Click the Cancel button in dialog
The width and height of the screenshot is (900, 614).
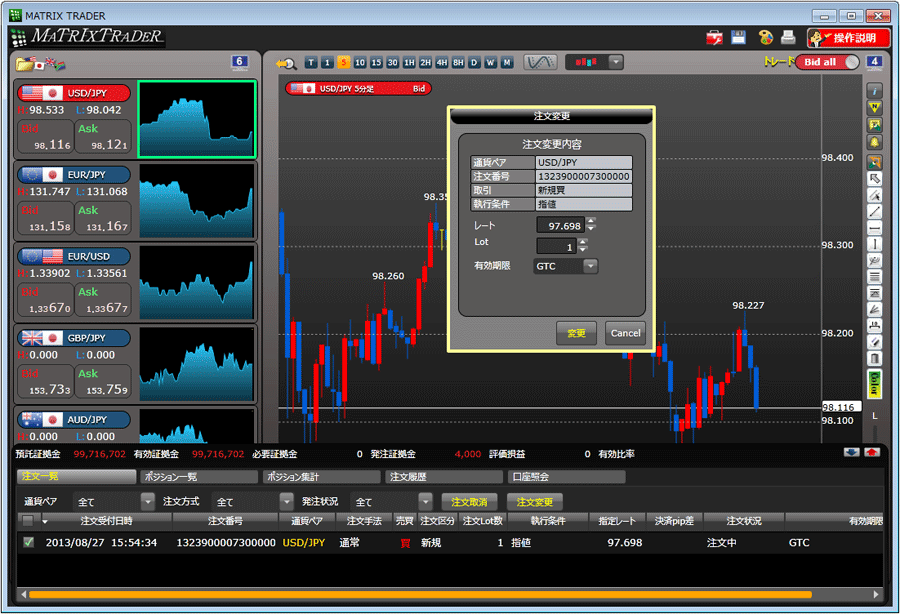(x=625, y=333)
